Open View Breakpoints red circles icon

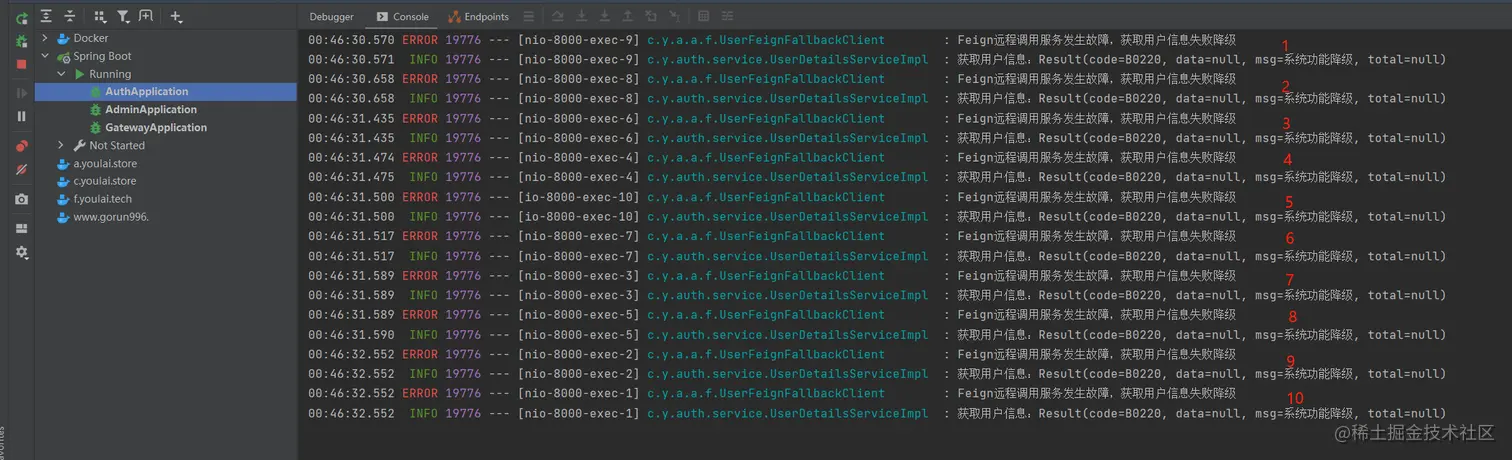(x=21, y=147)
